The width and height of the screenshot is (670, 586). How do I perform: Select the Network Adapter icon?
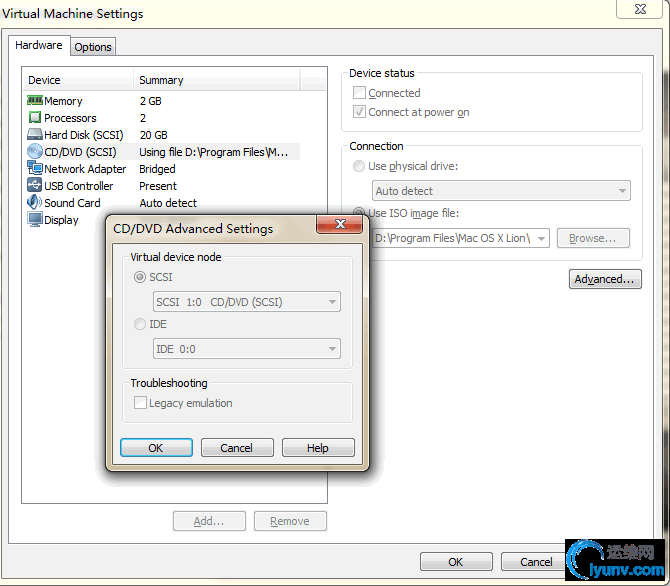click(x=35, y=168)
